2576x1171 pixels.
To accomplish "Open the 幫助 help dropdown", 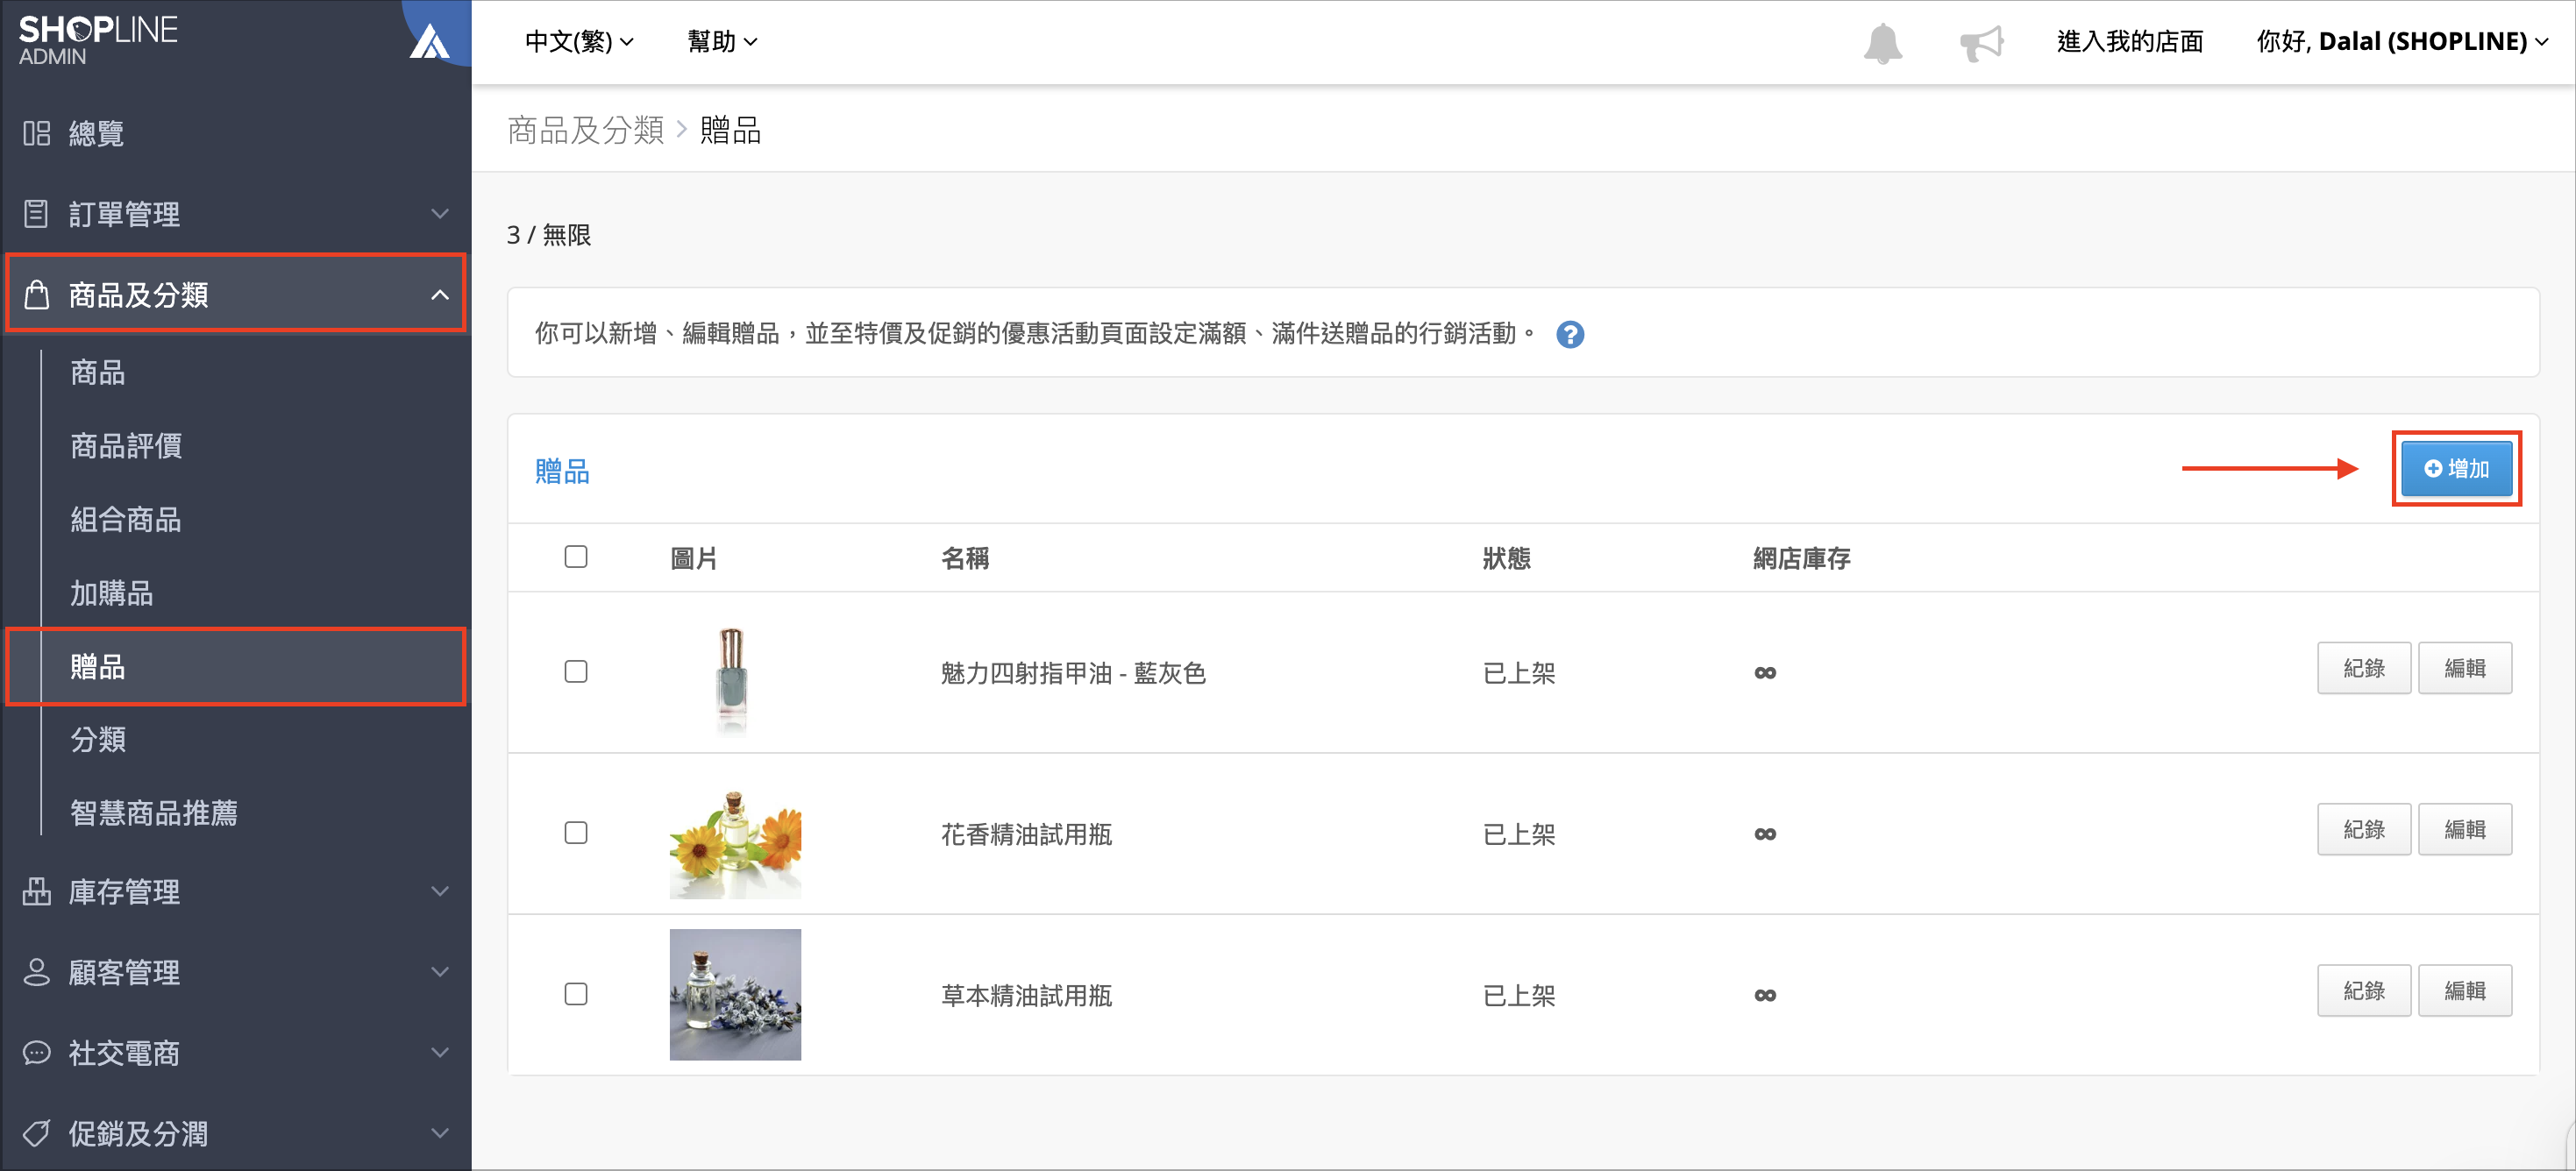I will pyautogui.click(x=722, y=41).
